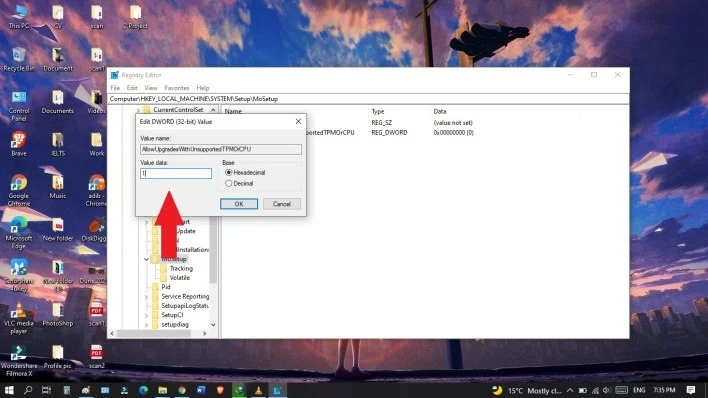Open Task View from the taskbar

pyautogui.click(x=47, y=390)
